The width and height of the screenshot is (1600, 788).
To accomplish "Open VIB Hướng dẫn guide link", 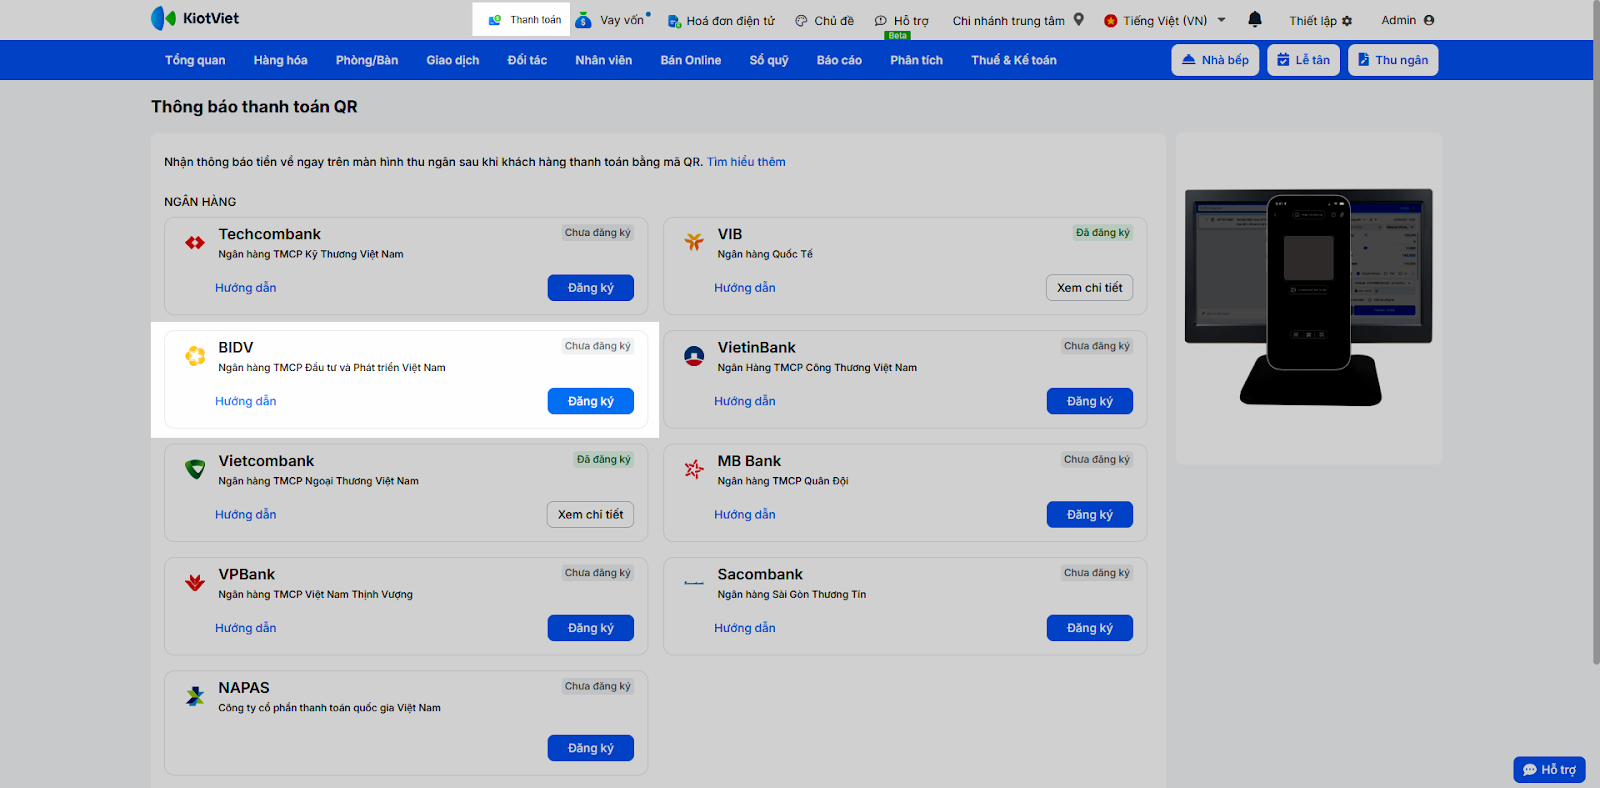I will pos(745,288).
